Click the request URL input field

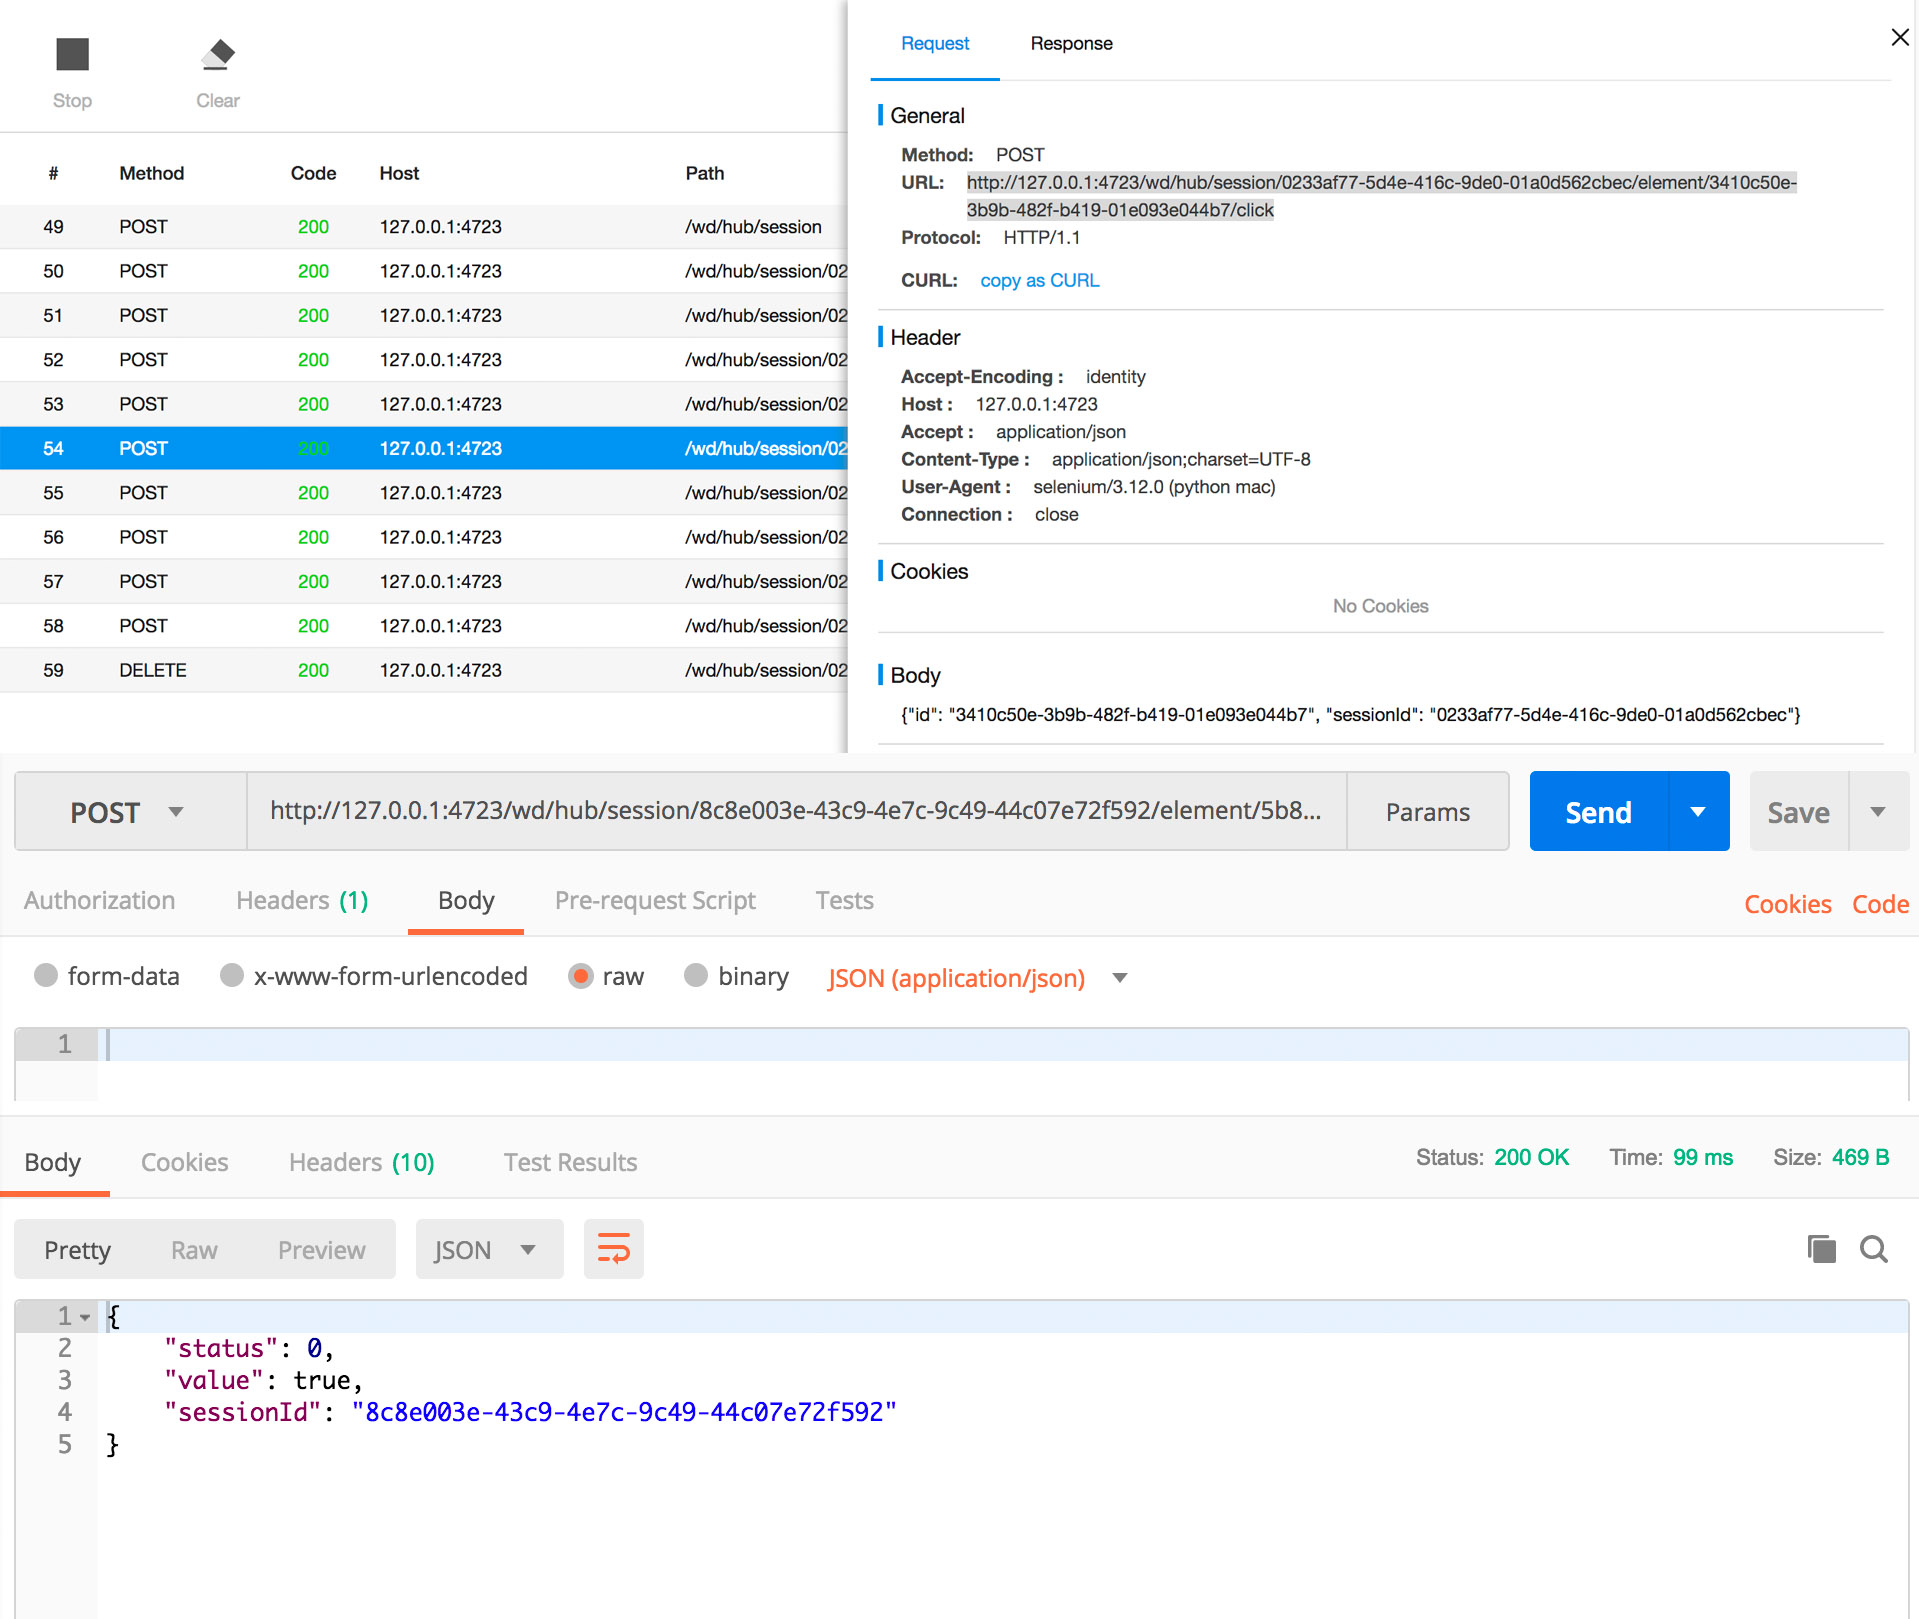[796, 811]
